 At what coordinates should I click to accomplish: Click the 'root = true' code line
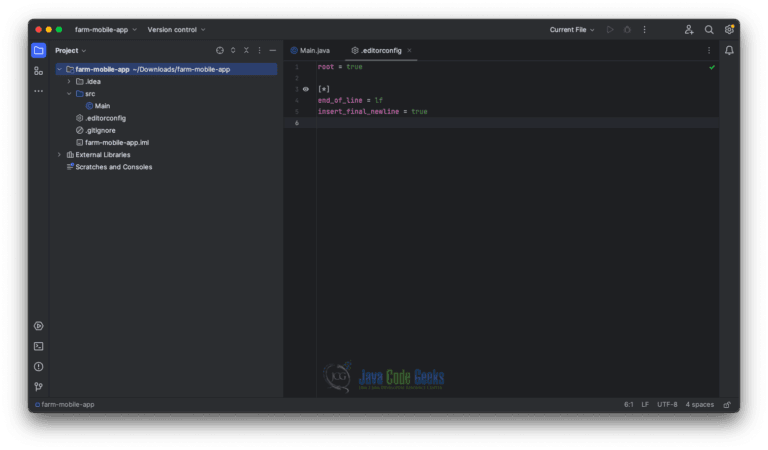click(340, 67)
